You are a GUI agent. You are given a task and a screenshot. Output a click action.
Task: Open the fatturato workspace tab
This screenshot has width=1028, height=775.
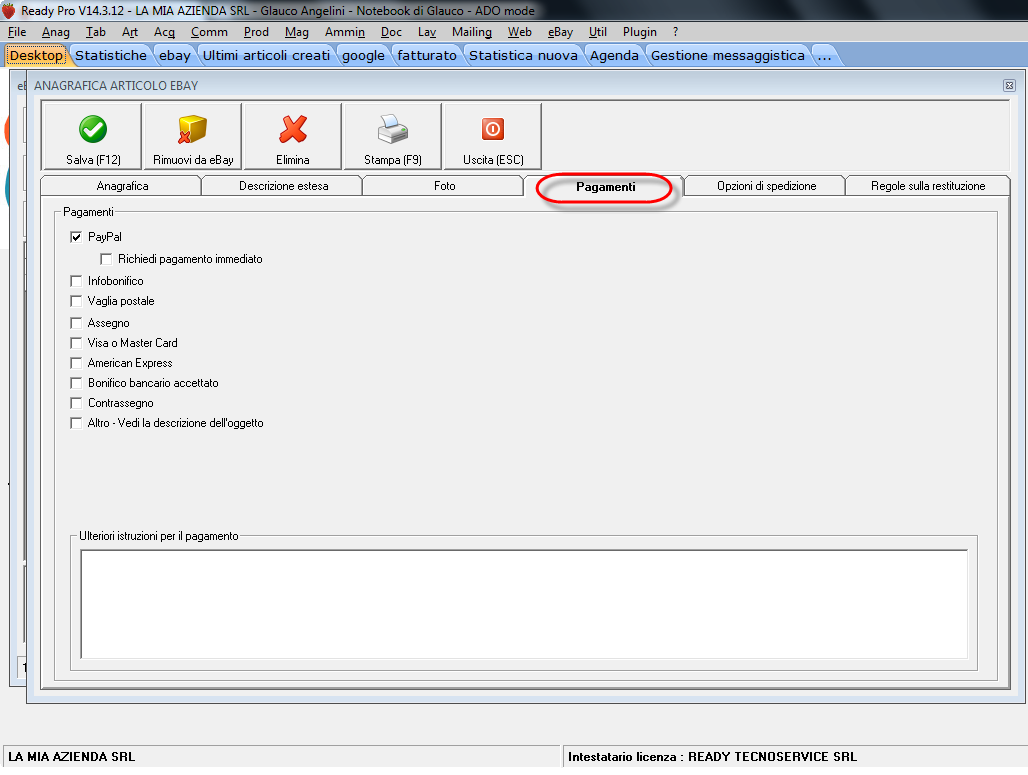(x=427, y=56)
